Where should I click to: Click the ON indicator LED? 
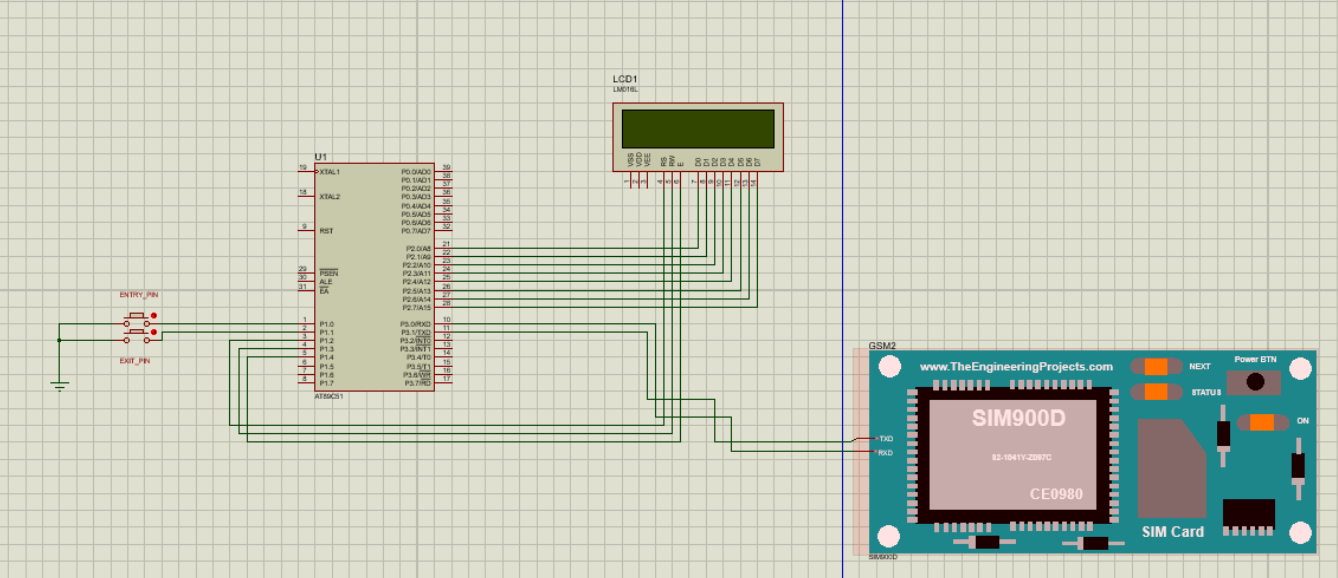coord(1262,422)
